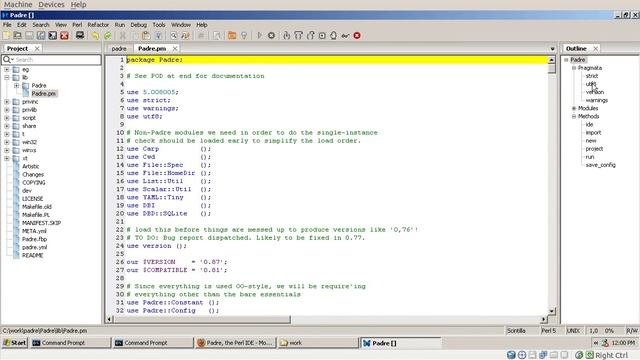Image resolution: width=640 pixels, height=360 pixels.
Task: Switch to 'Padre, the Perl IDE' browser taskbar button
Action: [236, 343]
